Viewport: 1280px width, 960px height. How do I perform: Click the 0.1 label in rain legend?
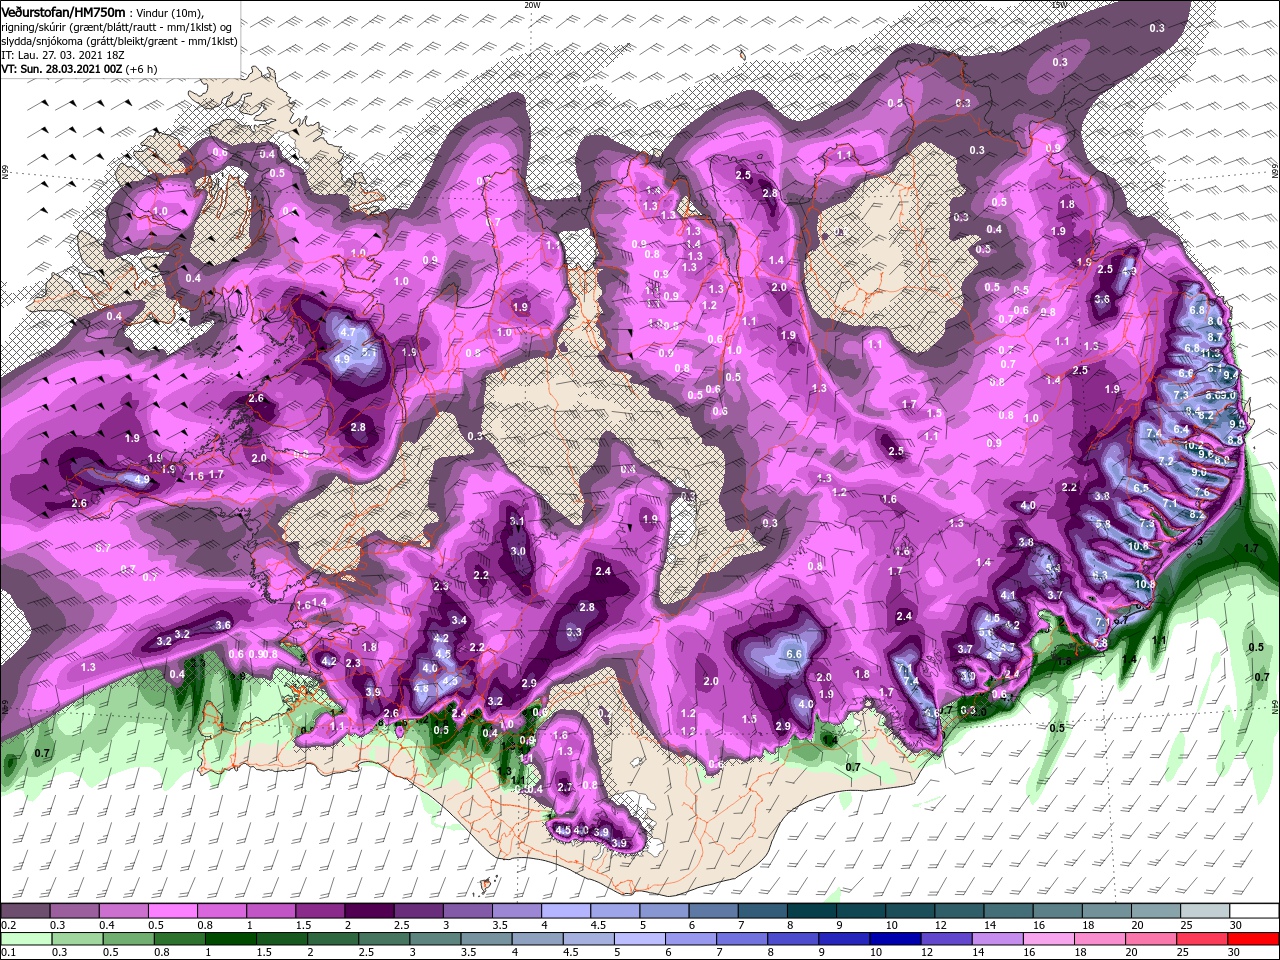(7, 951)
